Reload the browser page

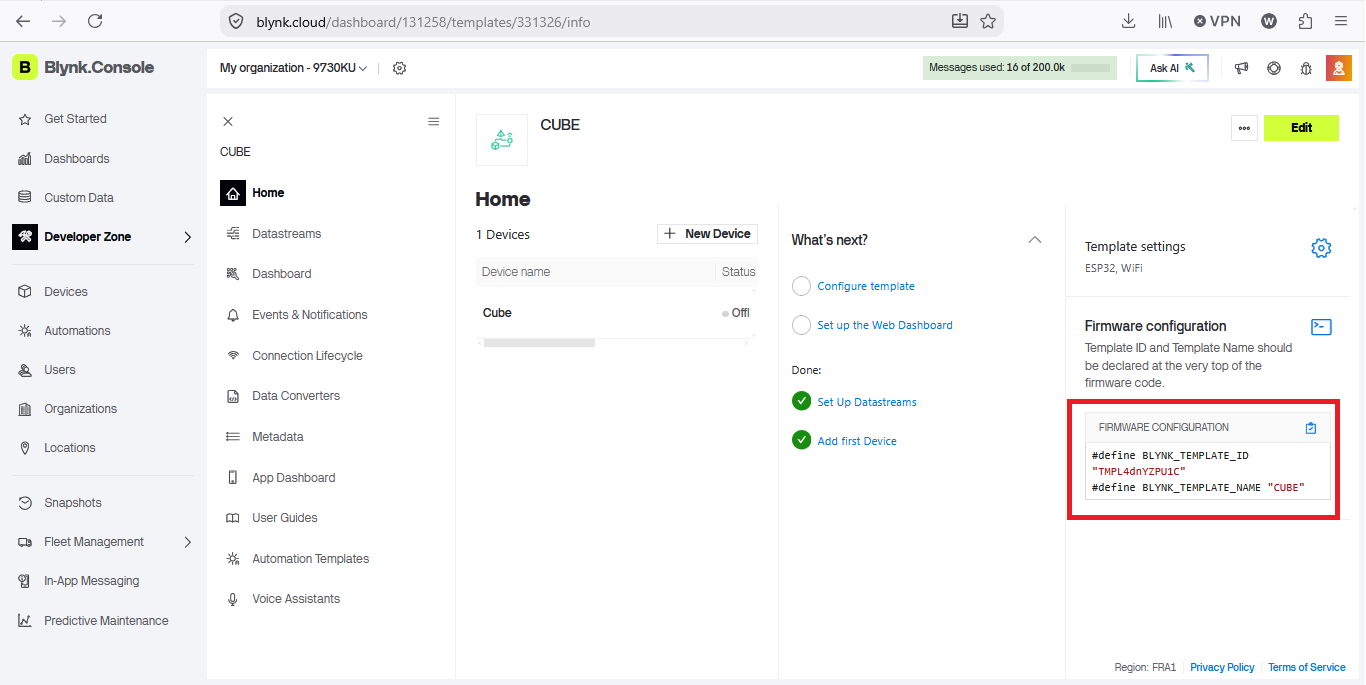point(95,21)
